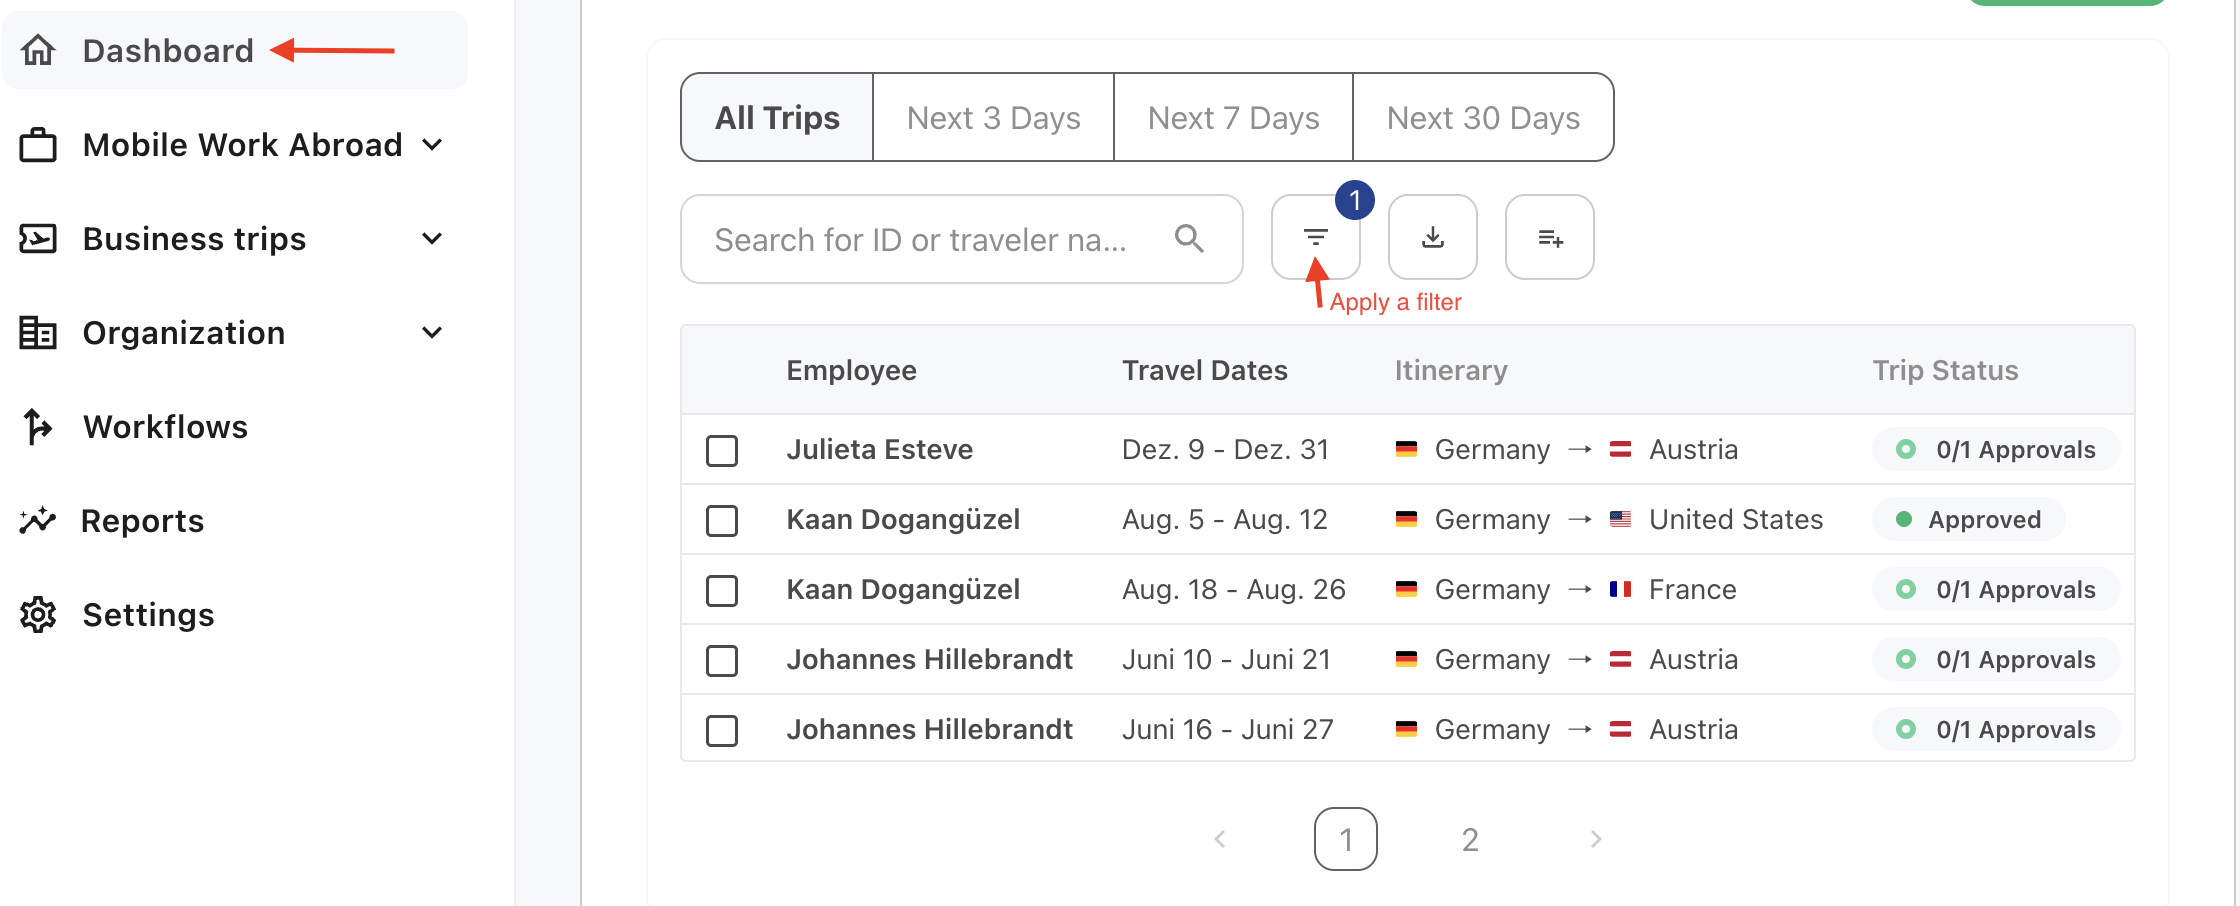Click the Dashboard home icon
This screenshot has width=2240, height=906.
(x=38, y=50)
